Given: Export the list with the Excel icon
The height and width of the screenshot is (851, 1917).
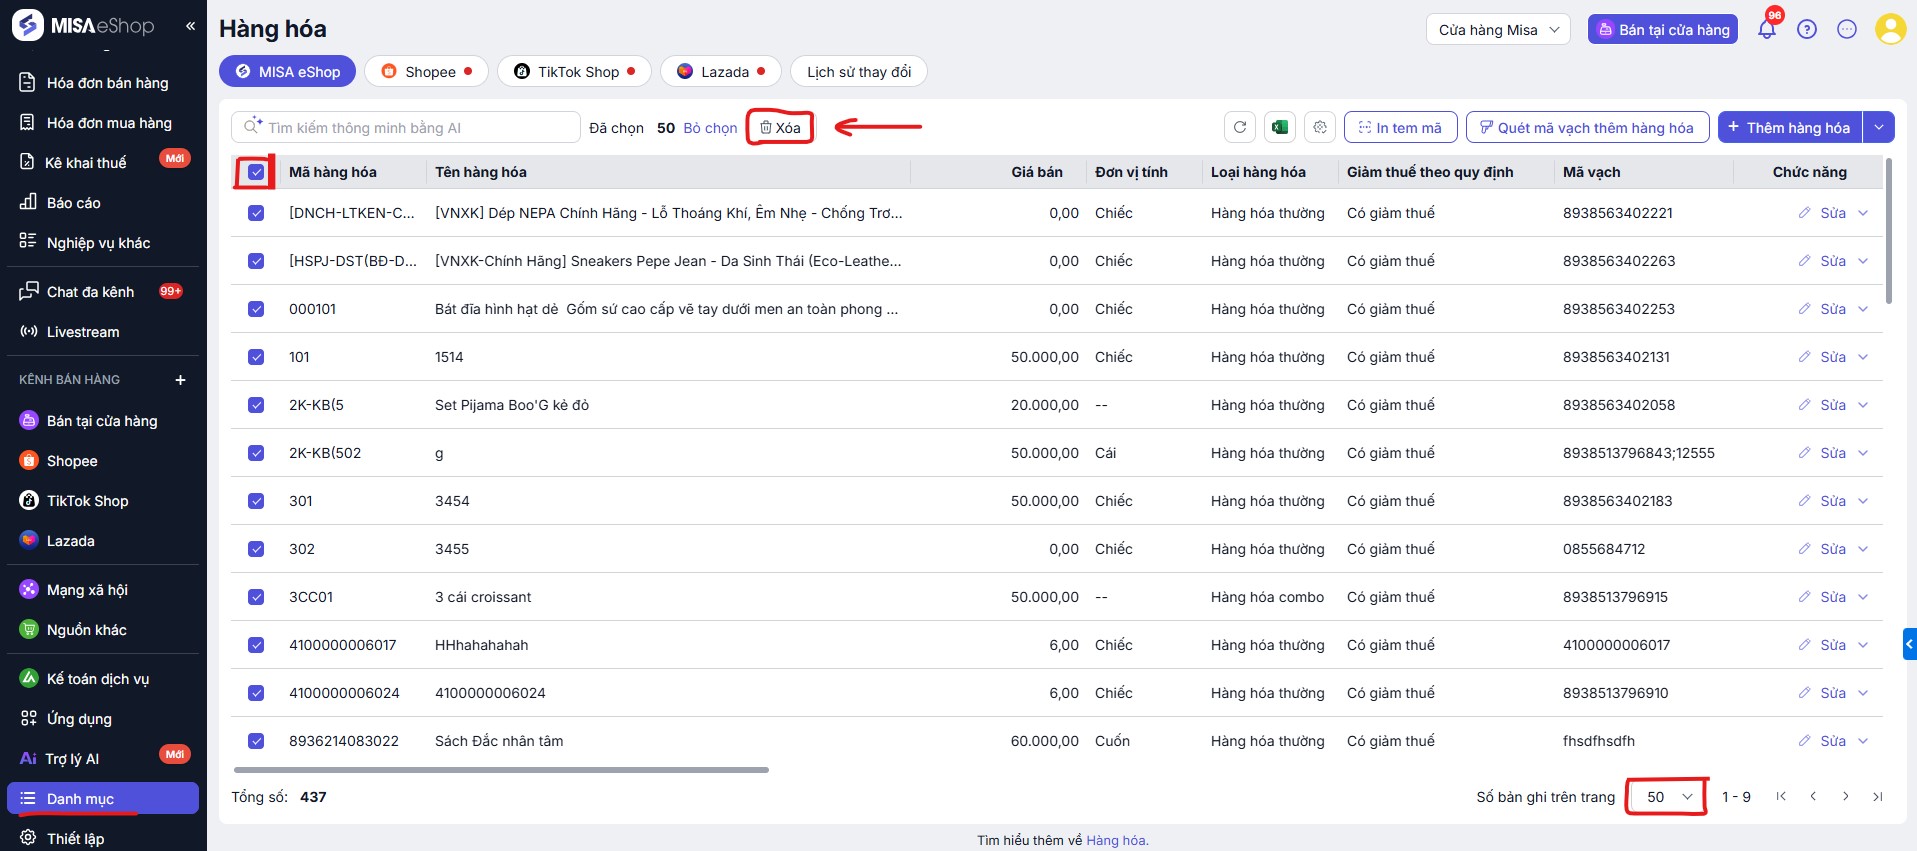Looking at the screenshot, I should [1280, 127].
